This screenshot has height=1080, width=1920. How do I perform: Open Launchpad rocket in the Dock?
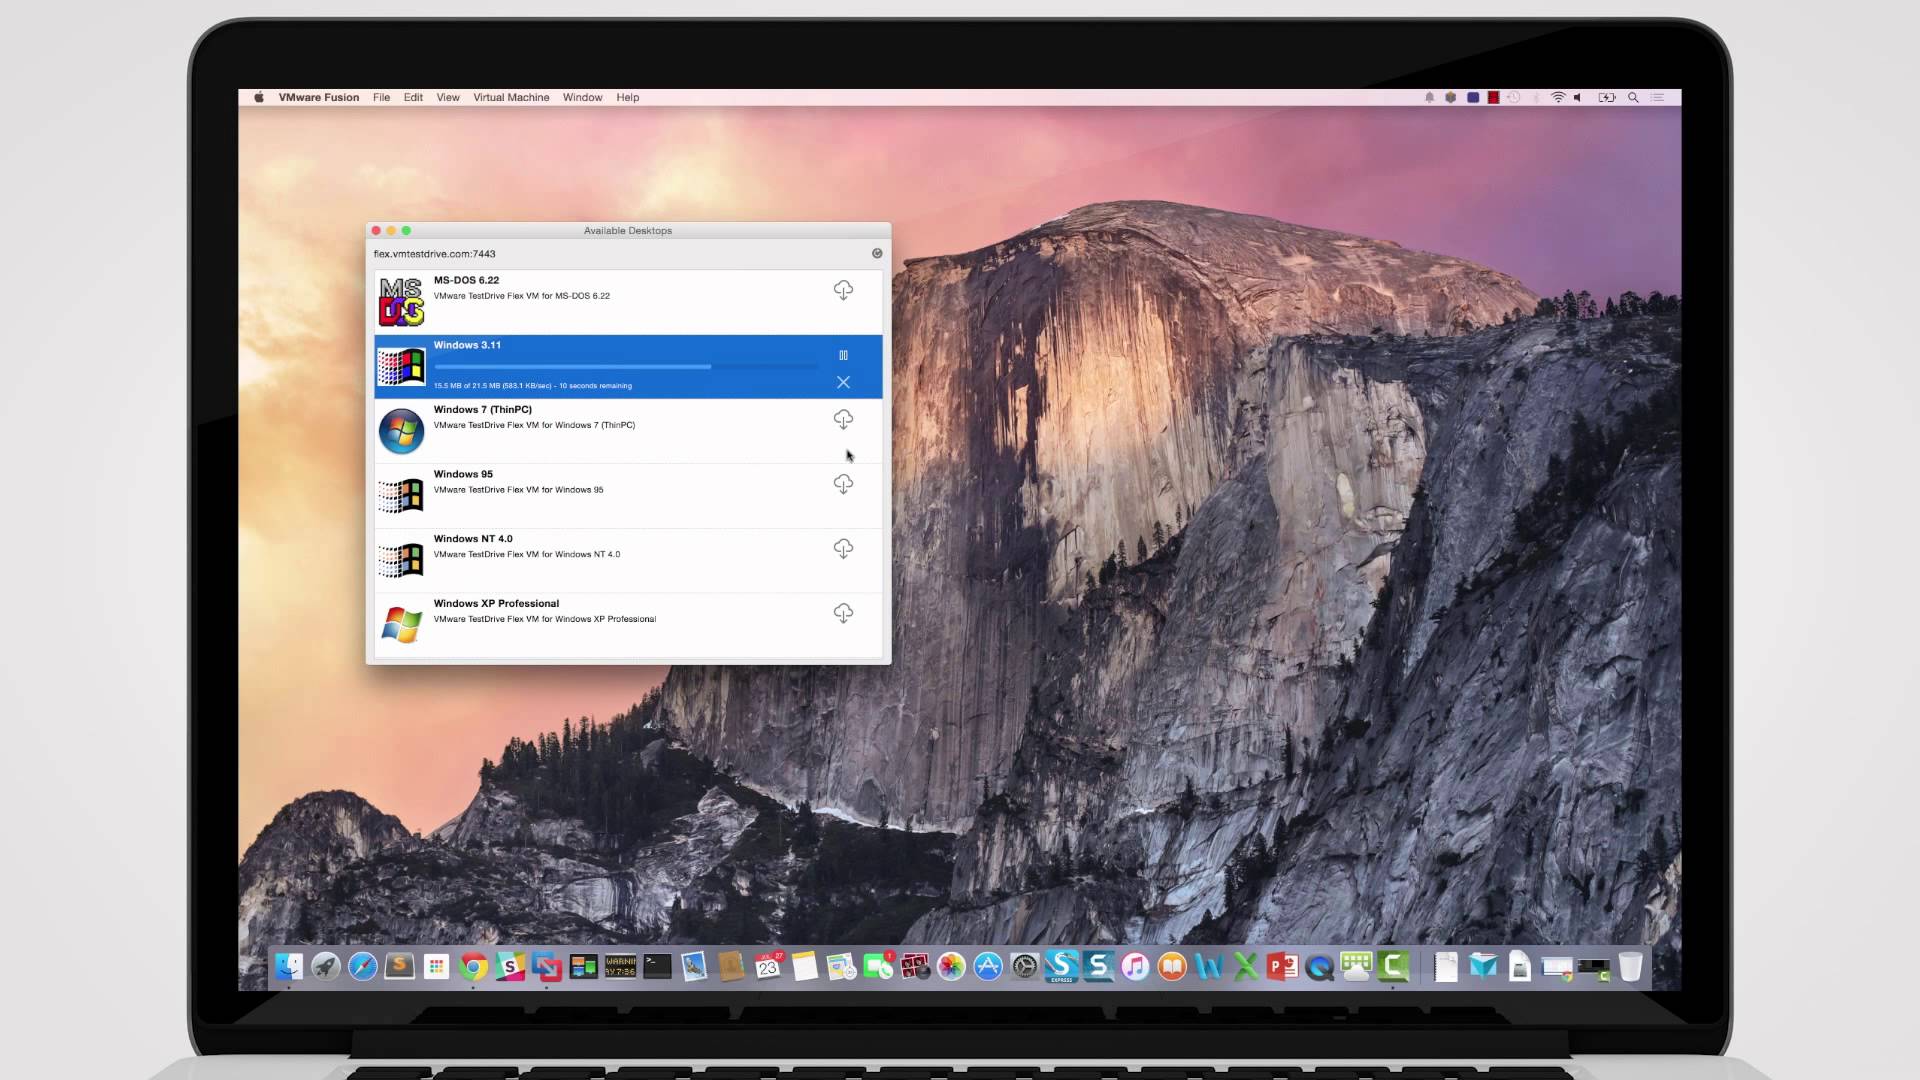pyautogui.click(x=326, y=966)
